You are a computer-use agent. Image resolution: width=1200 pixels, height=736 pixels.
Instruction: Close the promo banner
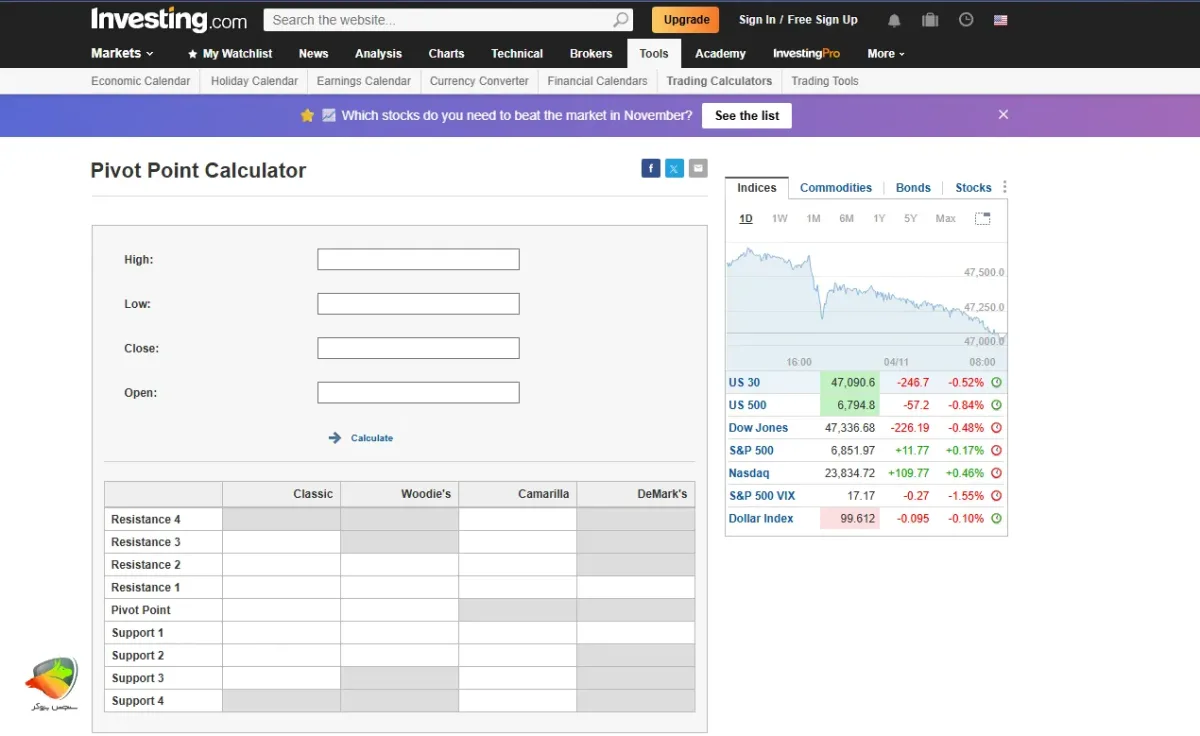click(1003, 115)
